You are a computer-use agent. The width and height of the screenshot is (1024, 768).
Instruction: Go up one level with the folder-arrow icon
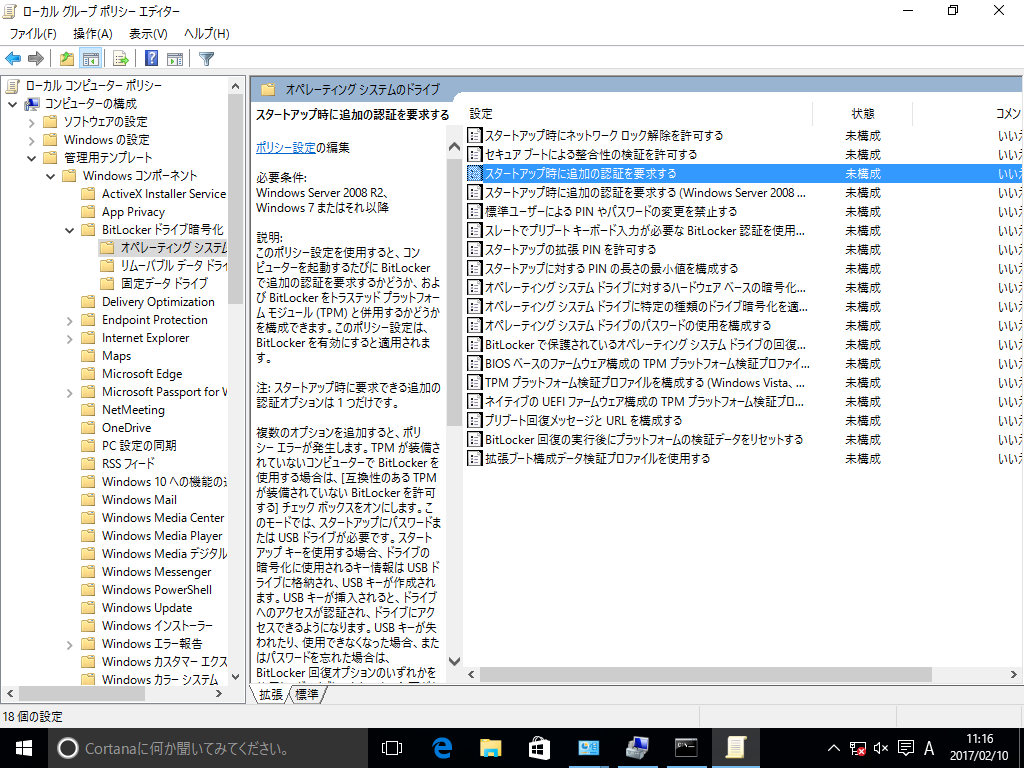click(x=67, y=59)
